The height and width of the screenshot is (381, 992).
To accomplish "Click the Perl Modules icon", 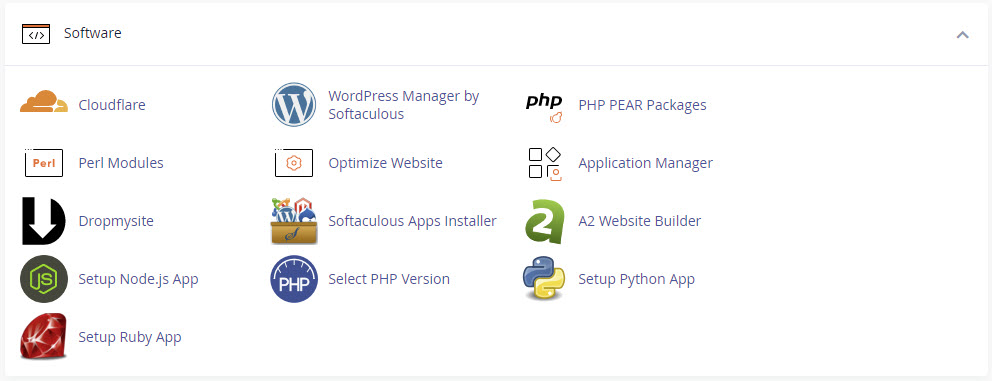I will click(x=44, y=163).
